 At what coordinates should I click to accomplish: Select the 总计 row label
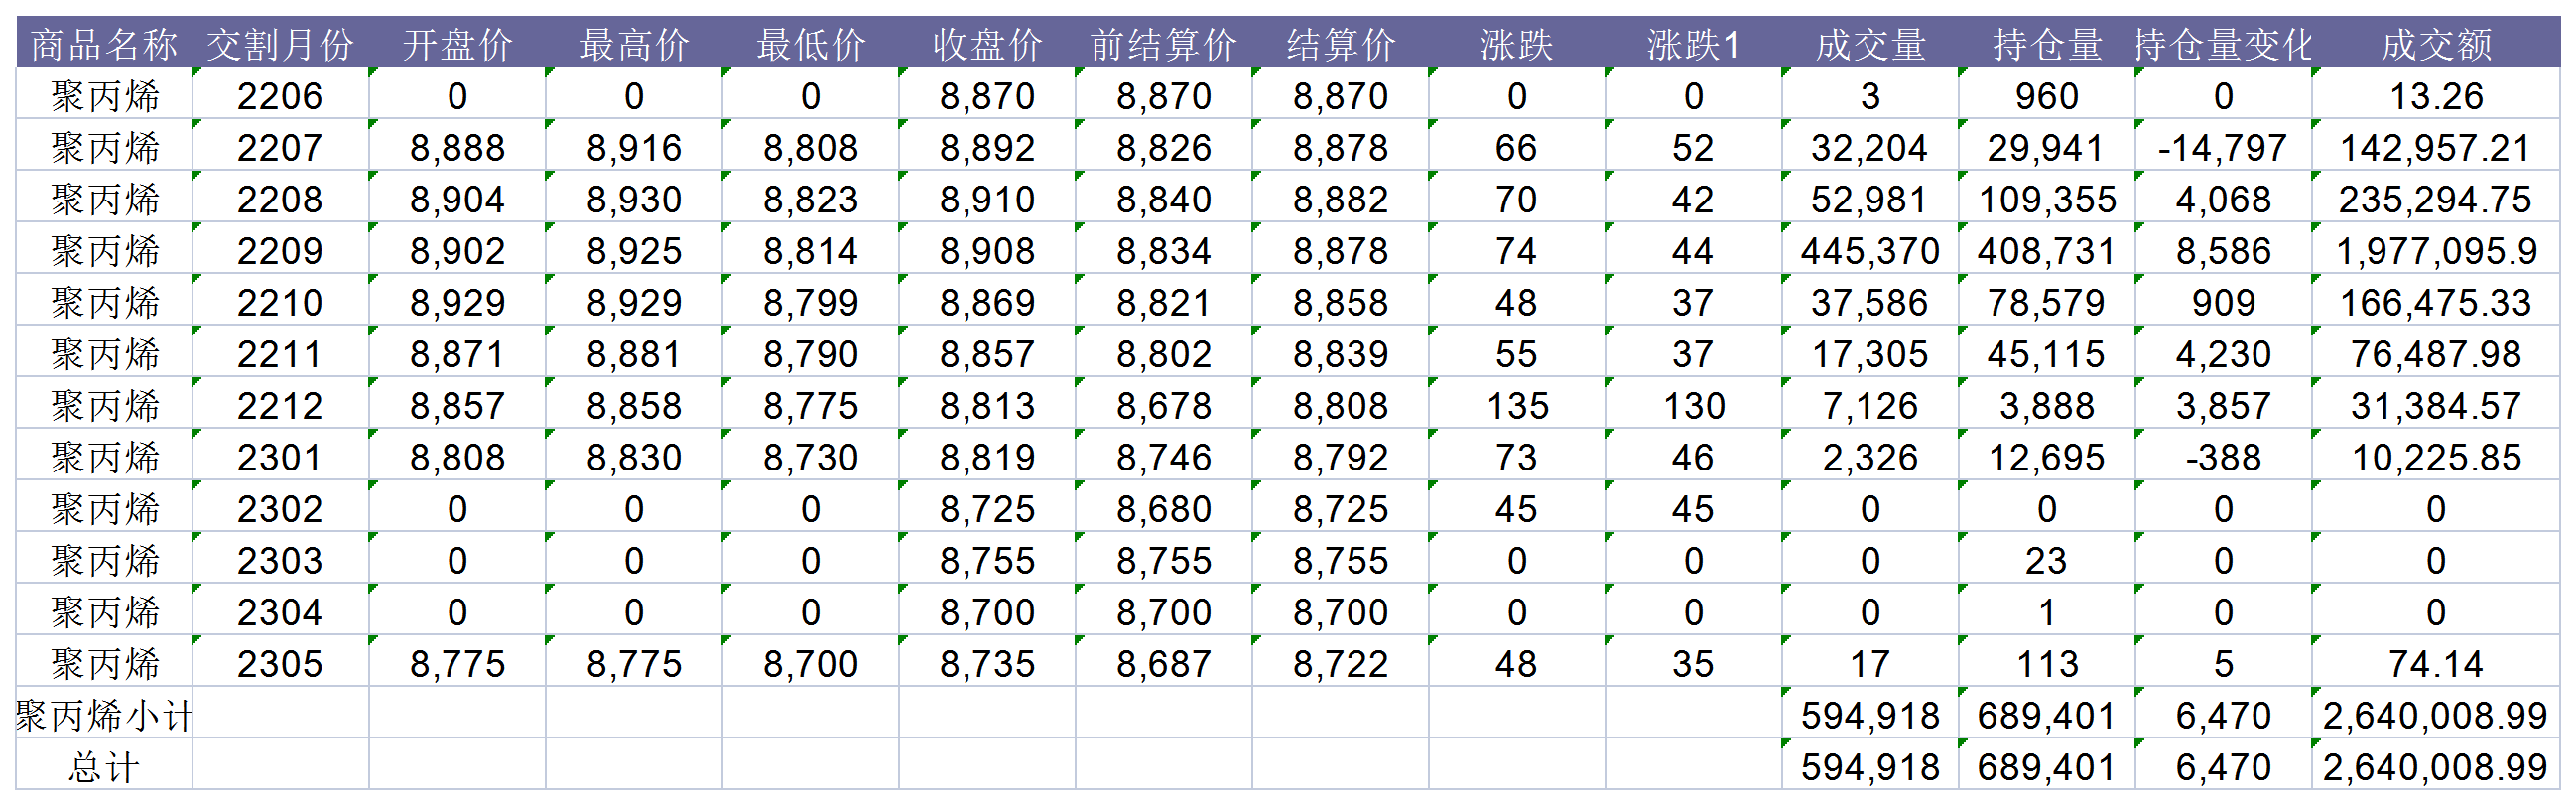[104, 768]
